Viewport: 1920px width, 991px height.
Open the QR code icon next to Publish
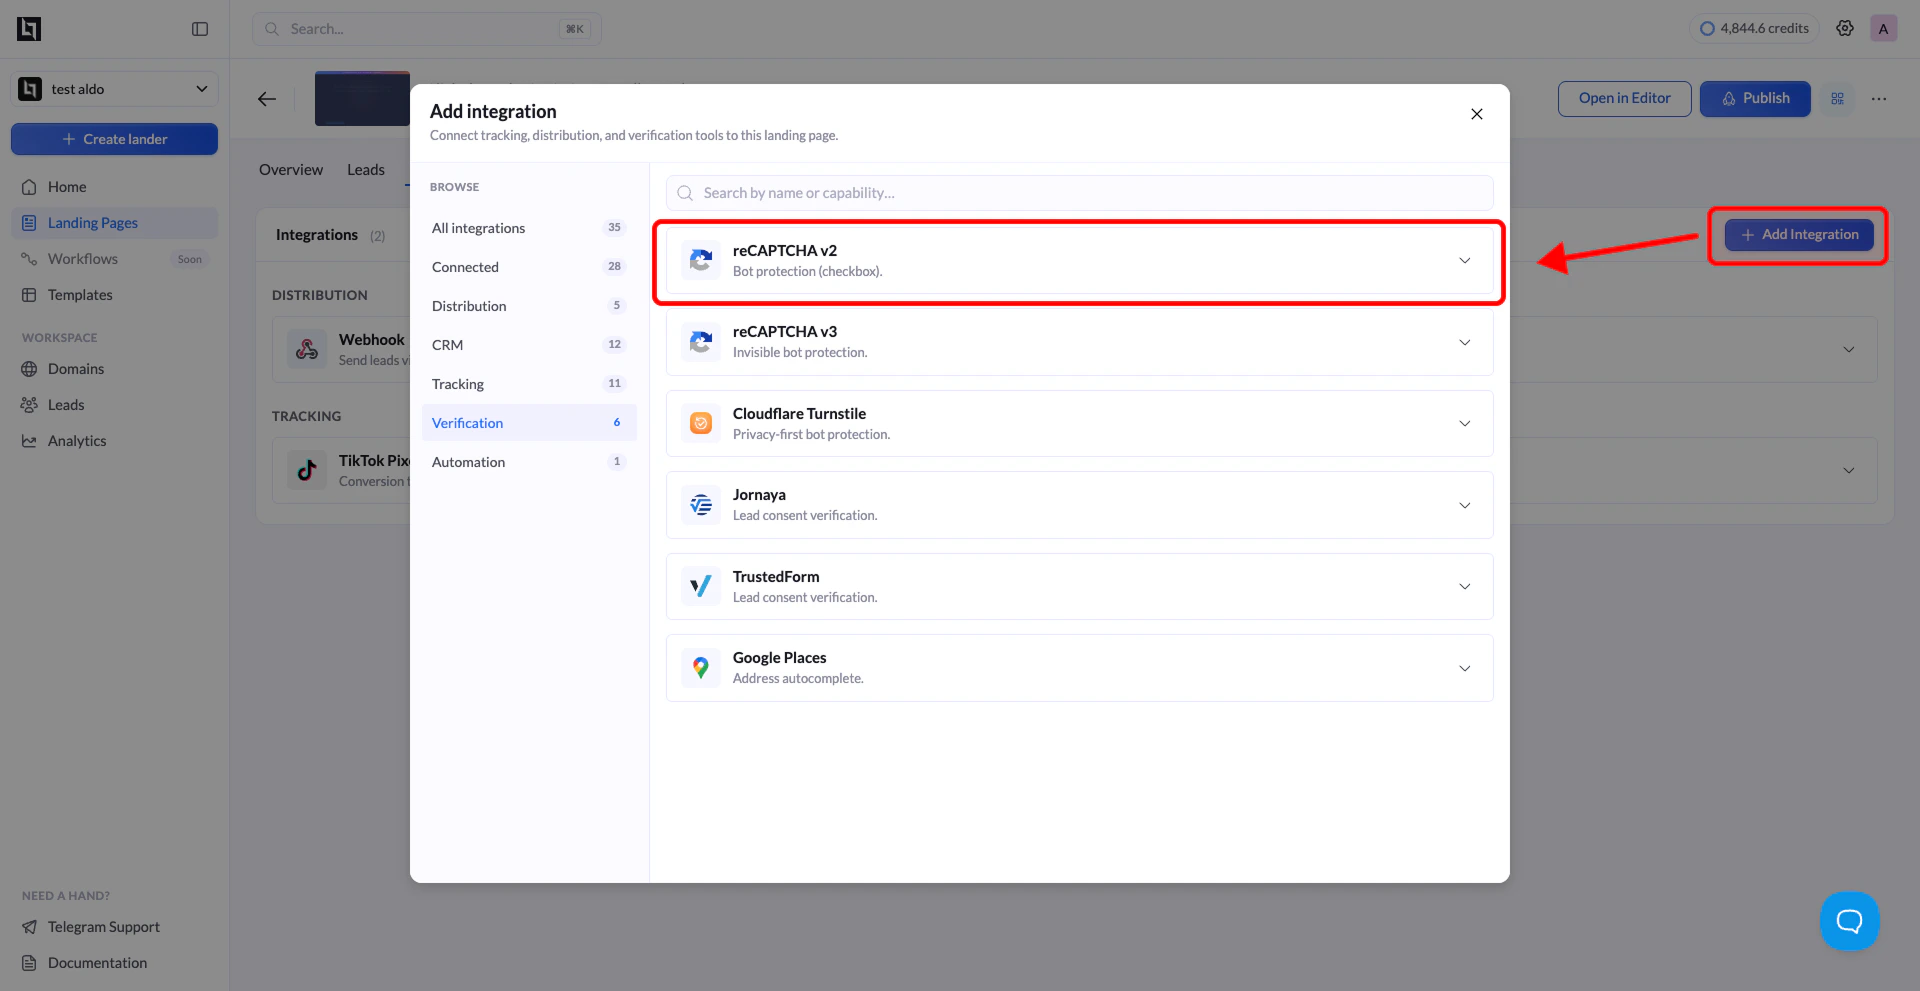click(1837, 98)
